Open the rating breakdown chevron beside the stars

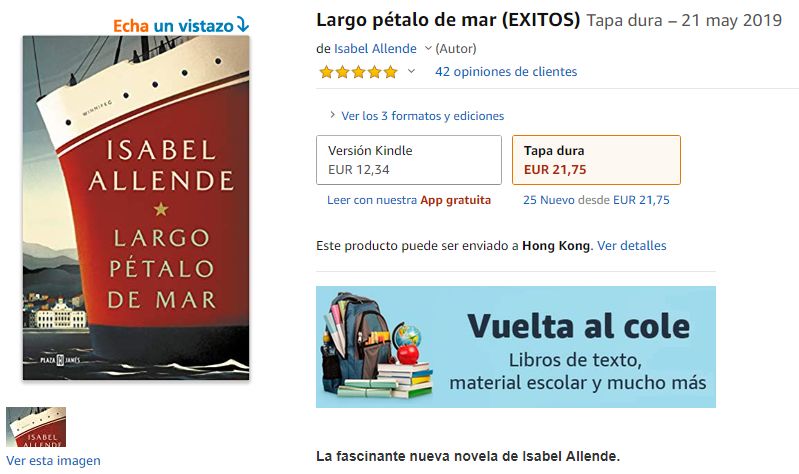pyautogui.click(x=411, y=71)
